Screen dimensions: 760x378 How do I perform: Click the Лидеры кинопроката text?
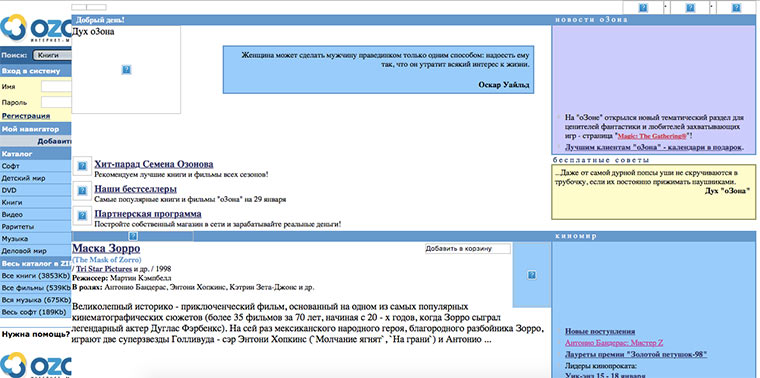pyautogui.click(x=601, y=366)
